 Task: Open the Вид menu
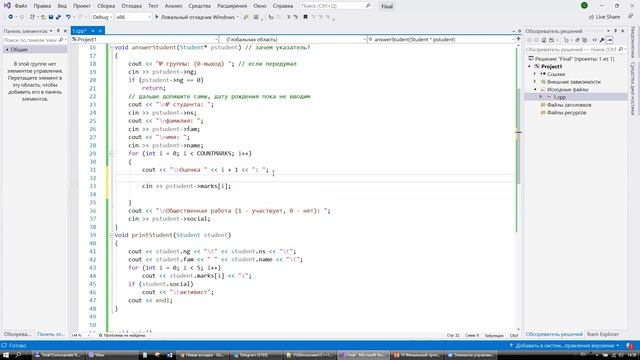[x=62, y=6]
